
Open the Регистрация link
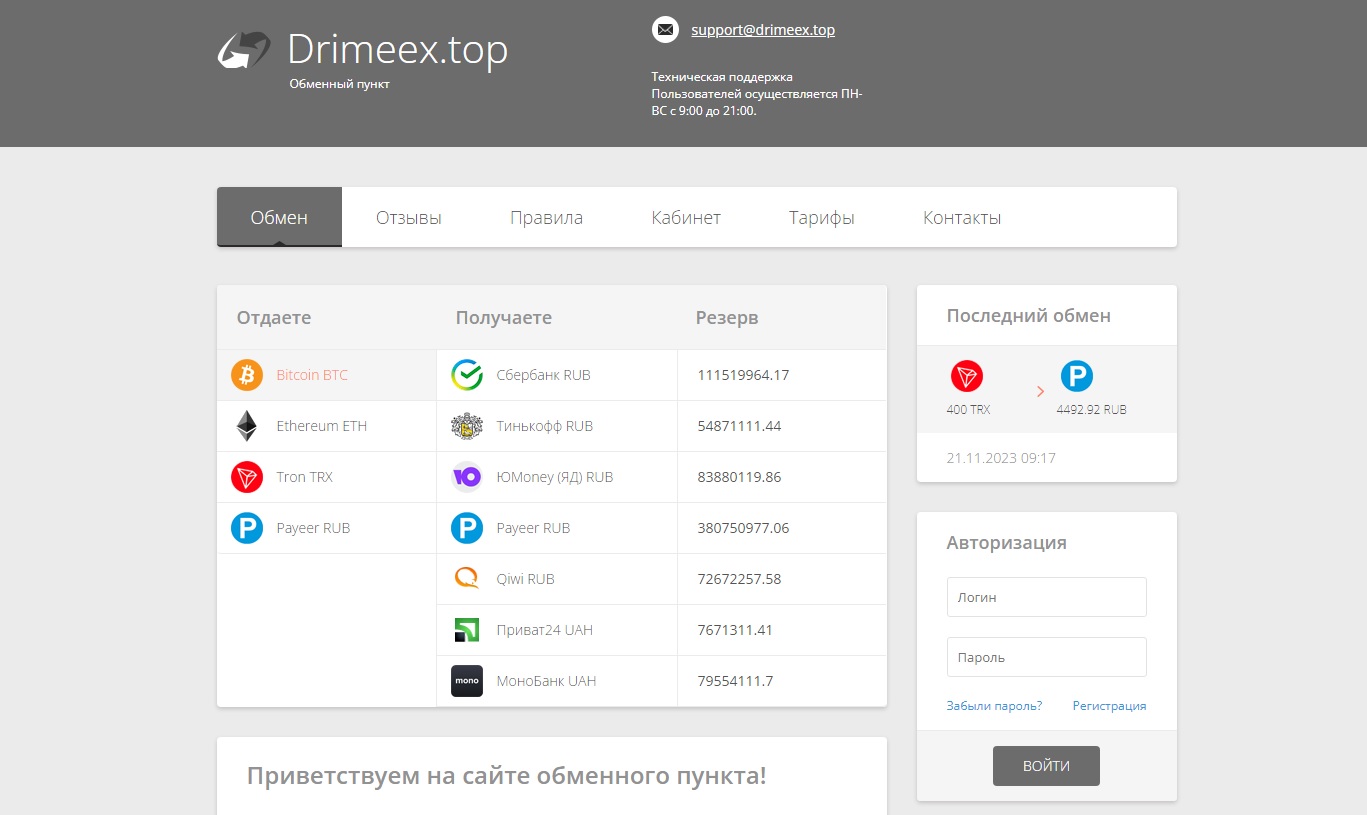point(1109,706)
